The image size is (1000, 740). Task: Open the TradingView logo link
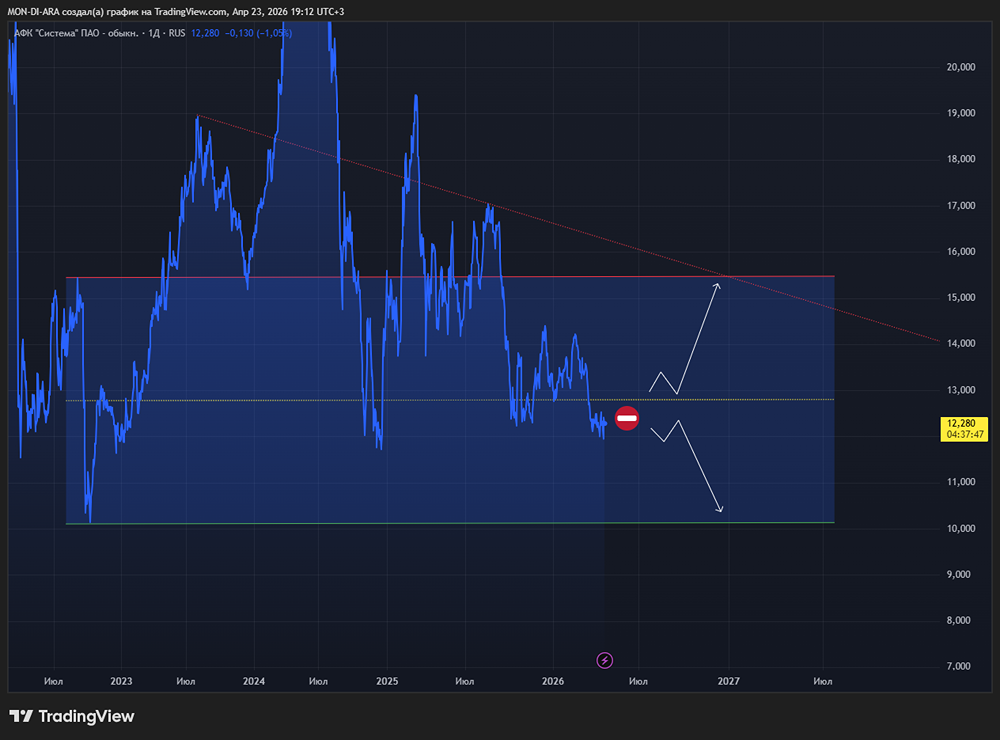point(71,716)
